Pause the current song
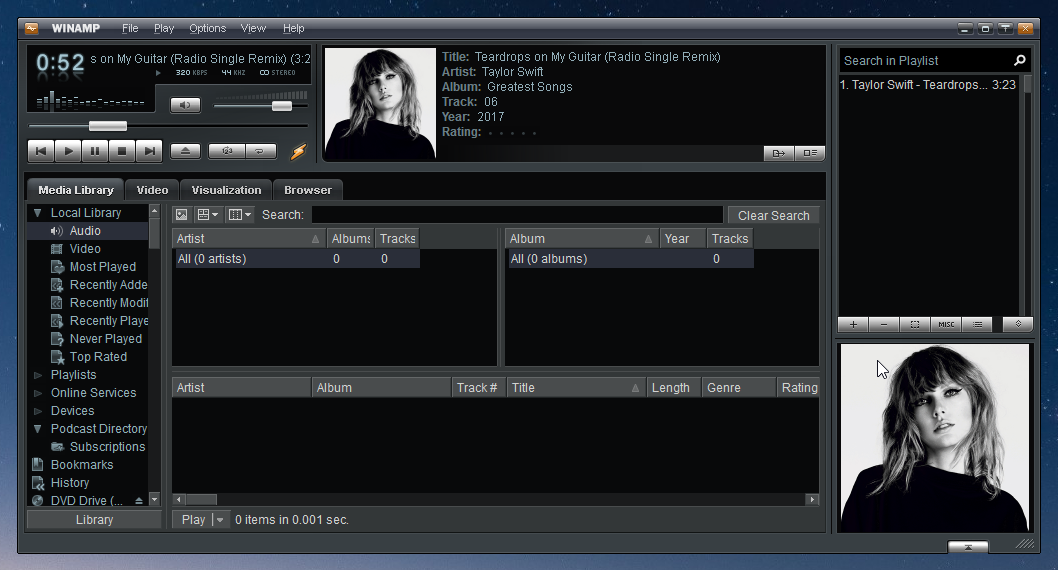Viewport: 1058px width, 570px height. 95,151
